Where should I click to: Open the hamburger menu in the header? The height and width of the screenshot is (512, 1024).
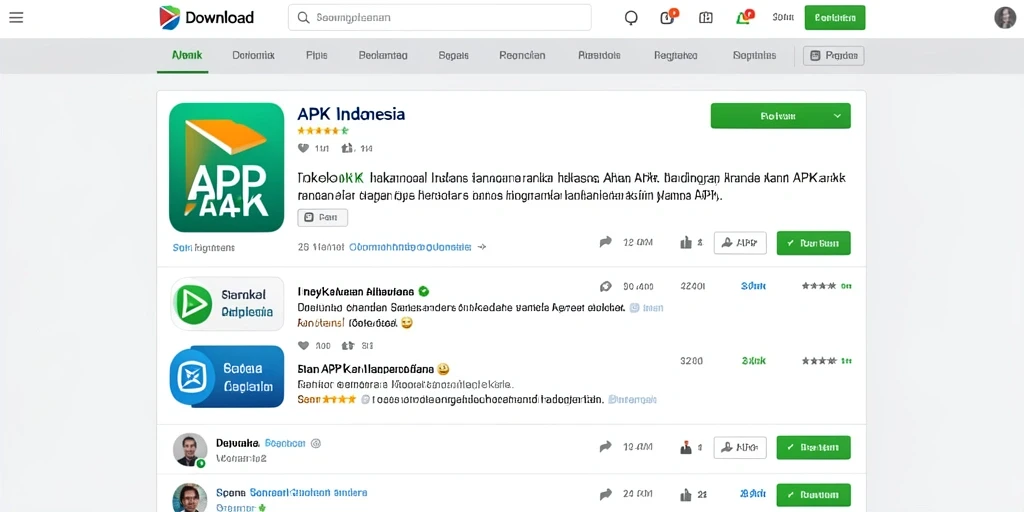point(16,18)
